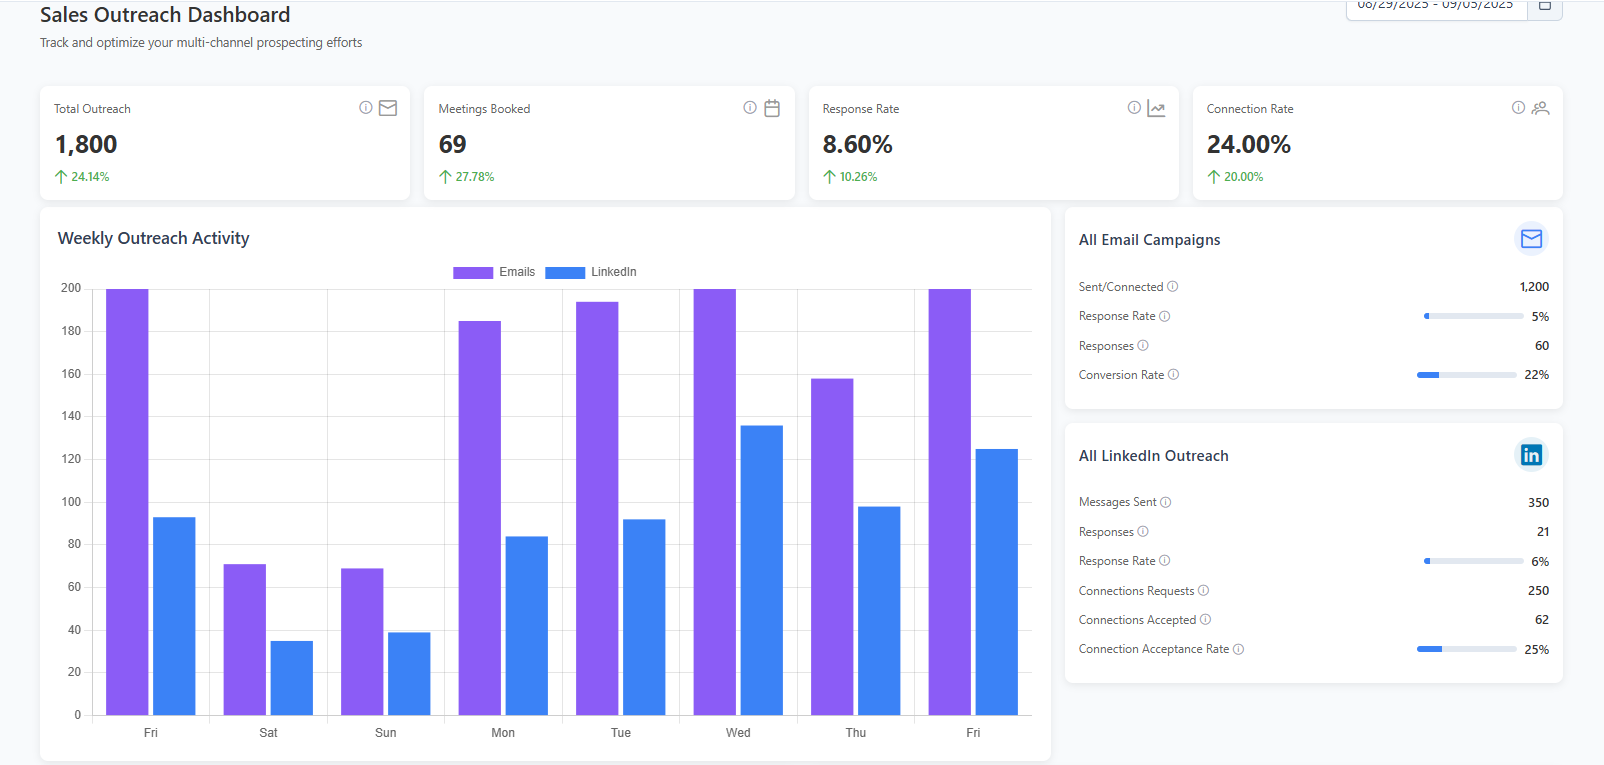Viewport: 1604px width, 765px height.
Task: Click the Mon Emails purple bar
Action: click(480, 518)
